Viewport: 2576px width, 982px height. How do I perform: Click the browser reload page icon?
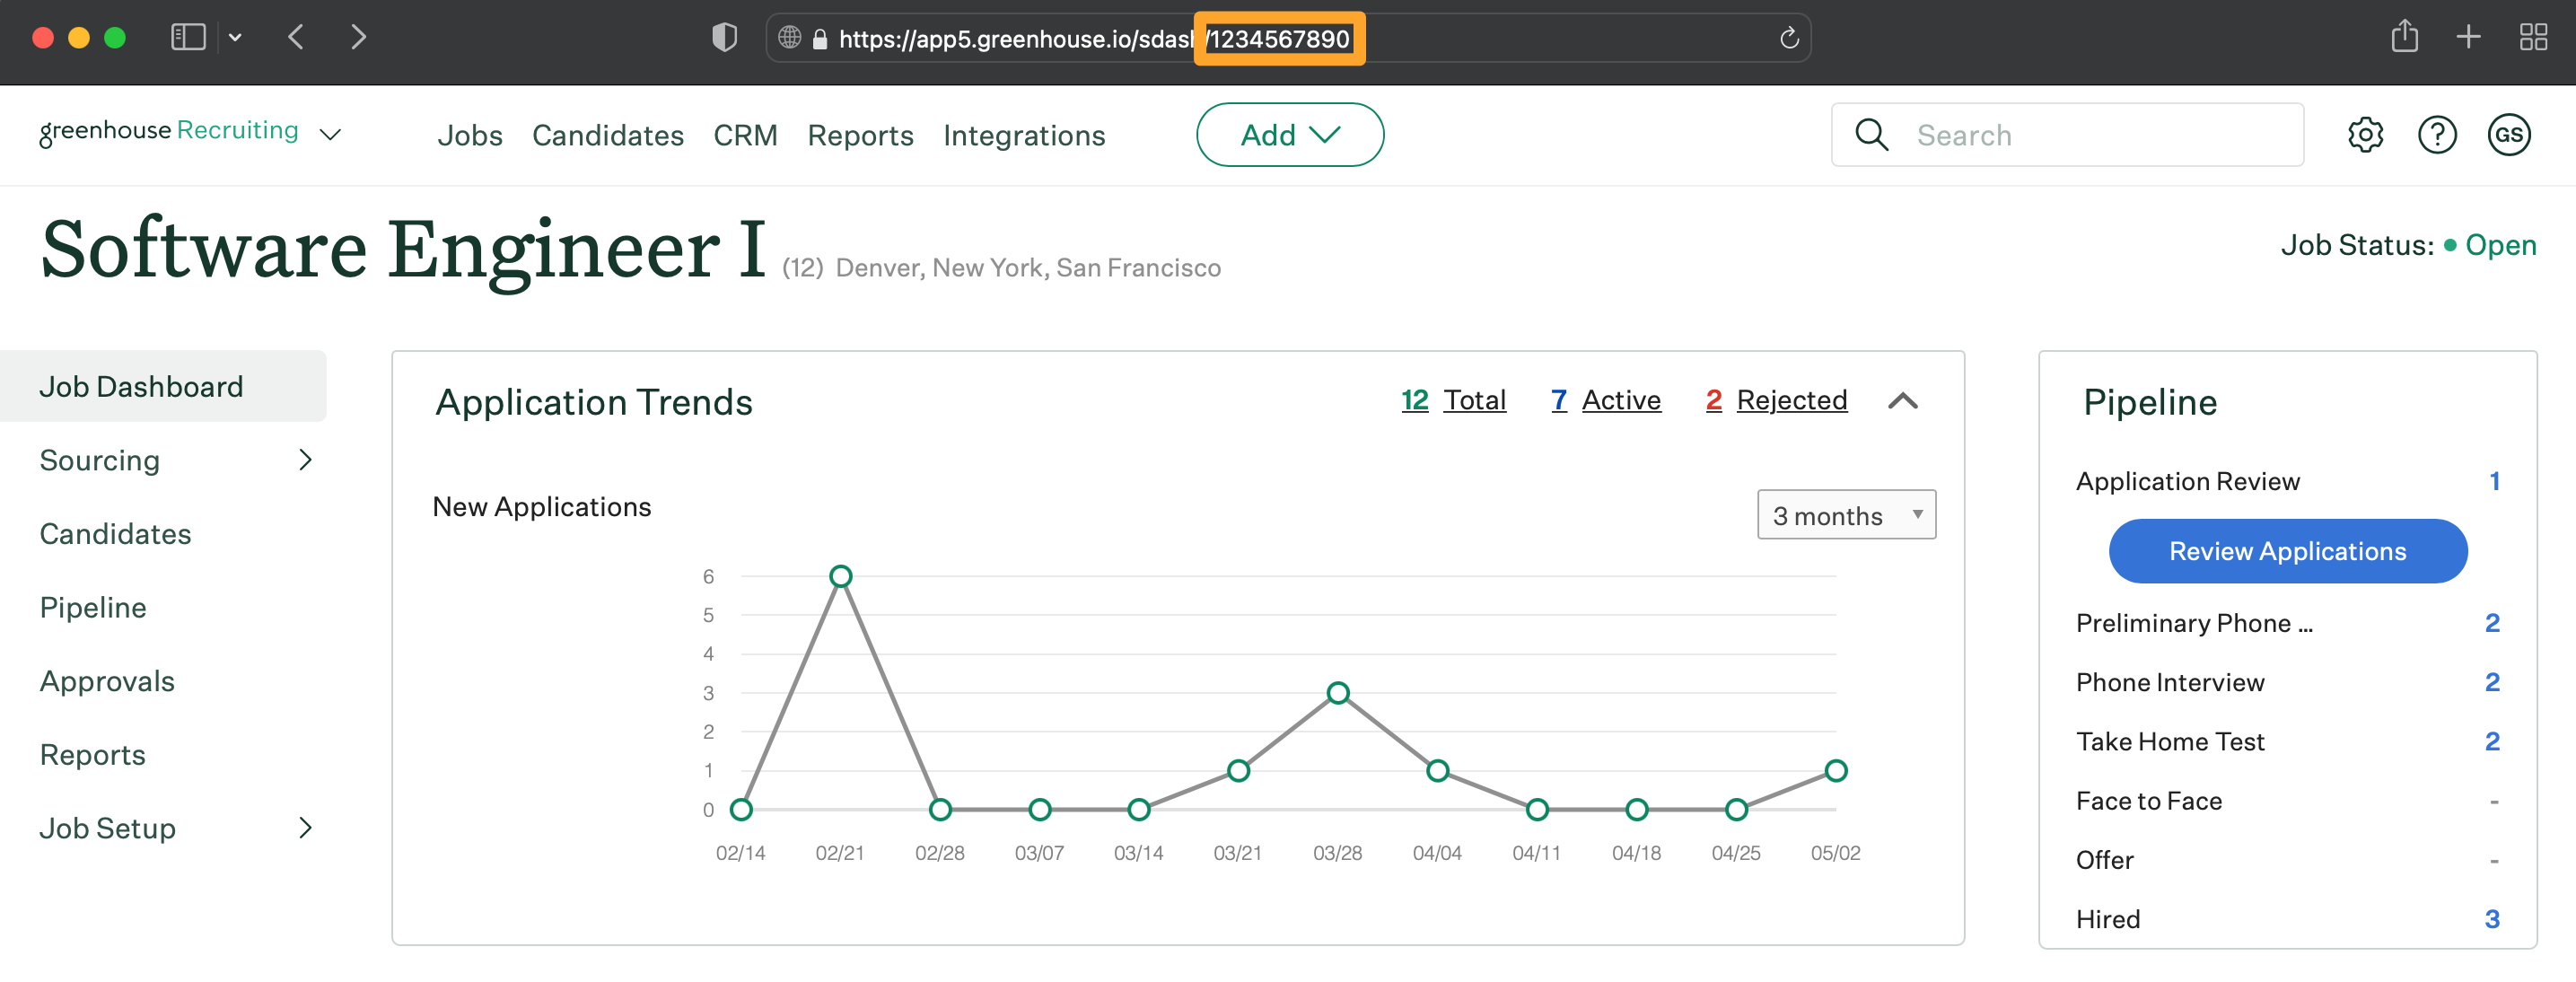click(x=1789, y=39)
